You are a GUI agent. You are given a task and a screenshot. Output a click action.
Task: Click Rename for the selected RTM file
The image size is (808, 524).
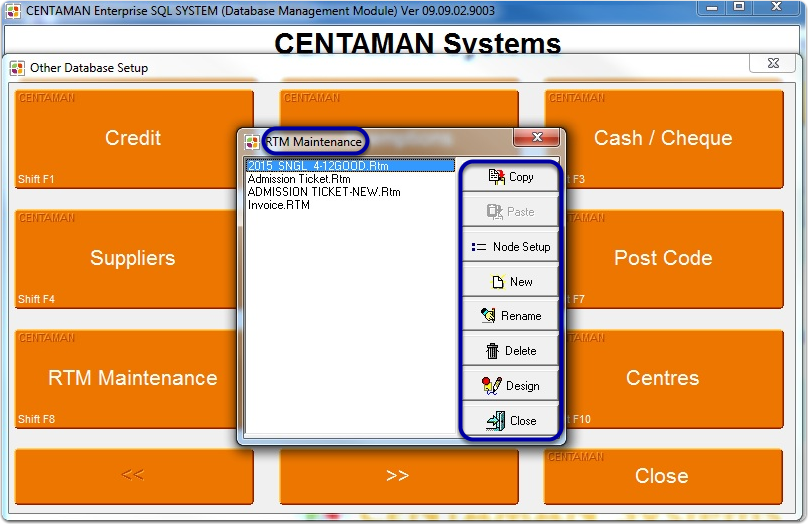[510, 316]
